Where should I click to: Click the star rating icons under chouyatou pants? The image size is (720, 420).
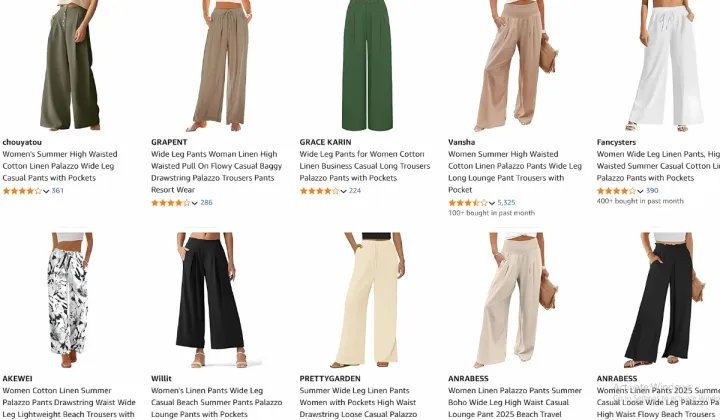pyautogui.click(x=22, y=191)
